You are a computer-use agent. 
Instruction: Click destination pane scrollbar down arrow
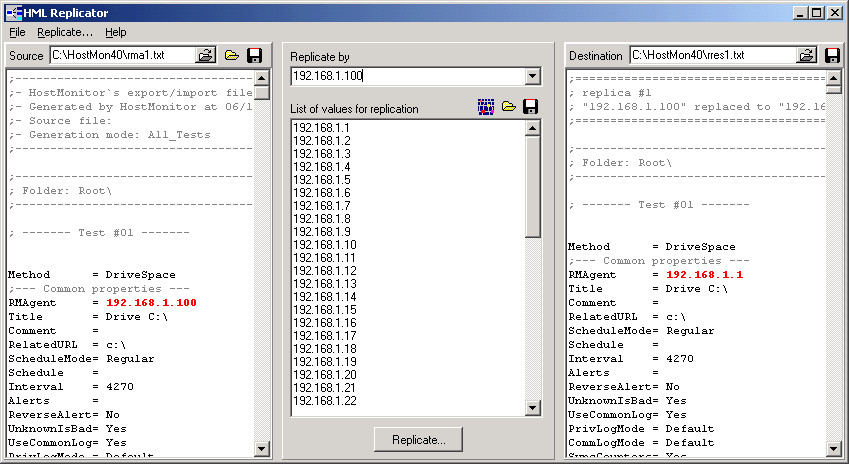[833, 448]
